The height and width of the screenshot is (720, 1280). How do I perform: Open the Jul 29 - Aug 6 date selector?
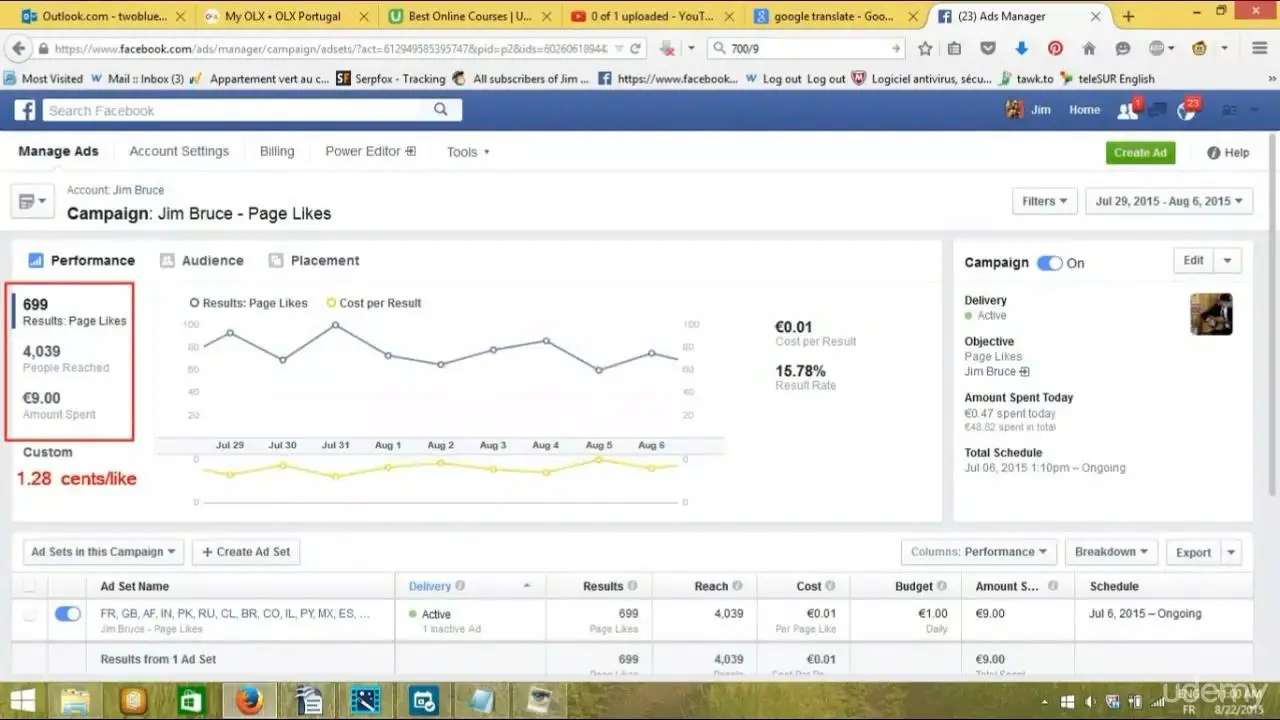coord(1168,201)
